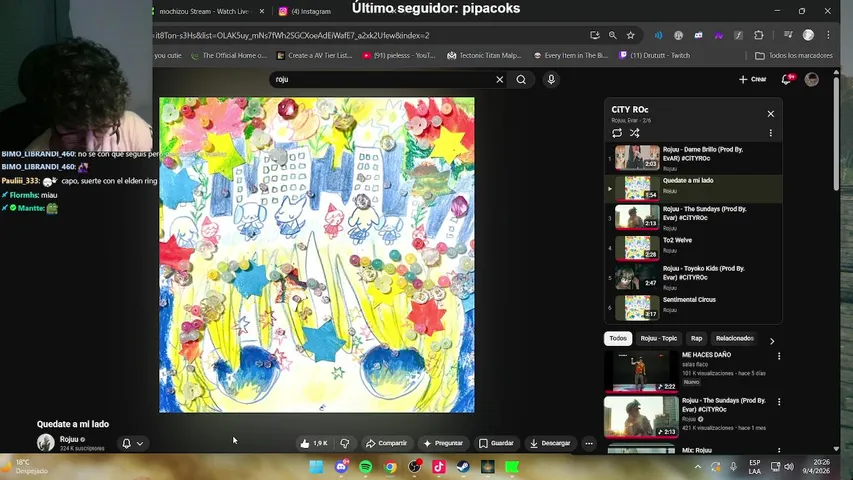This screenshot has width=853, height=480.
Task: Select the Rap filter chip
Action: pos(696,339)
